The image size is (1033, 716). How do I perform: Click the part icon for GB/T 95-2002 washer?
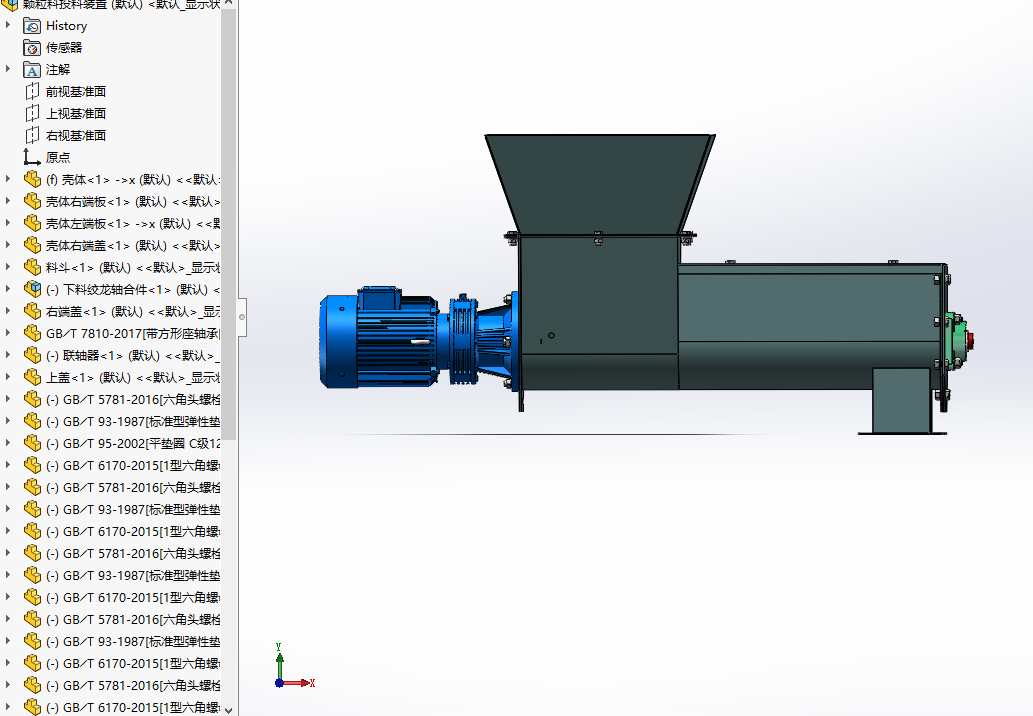pyautogui.click(x=32, y=443)
